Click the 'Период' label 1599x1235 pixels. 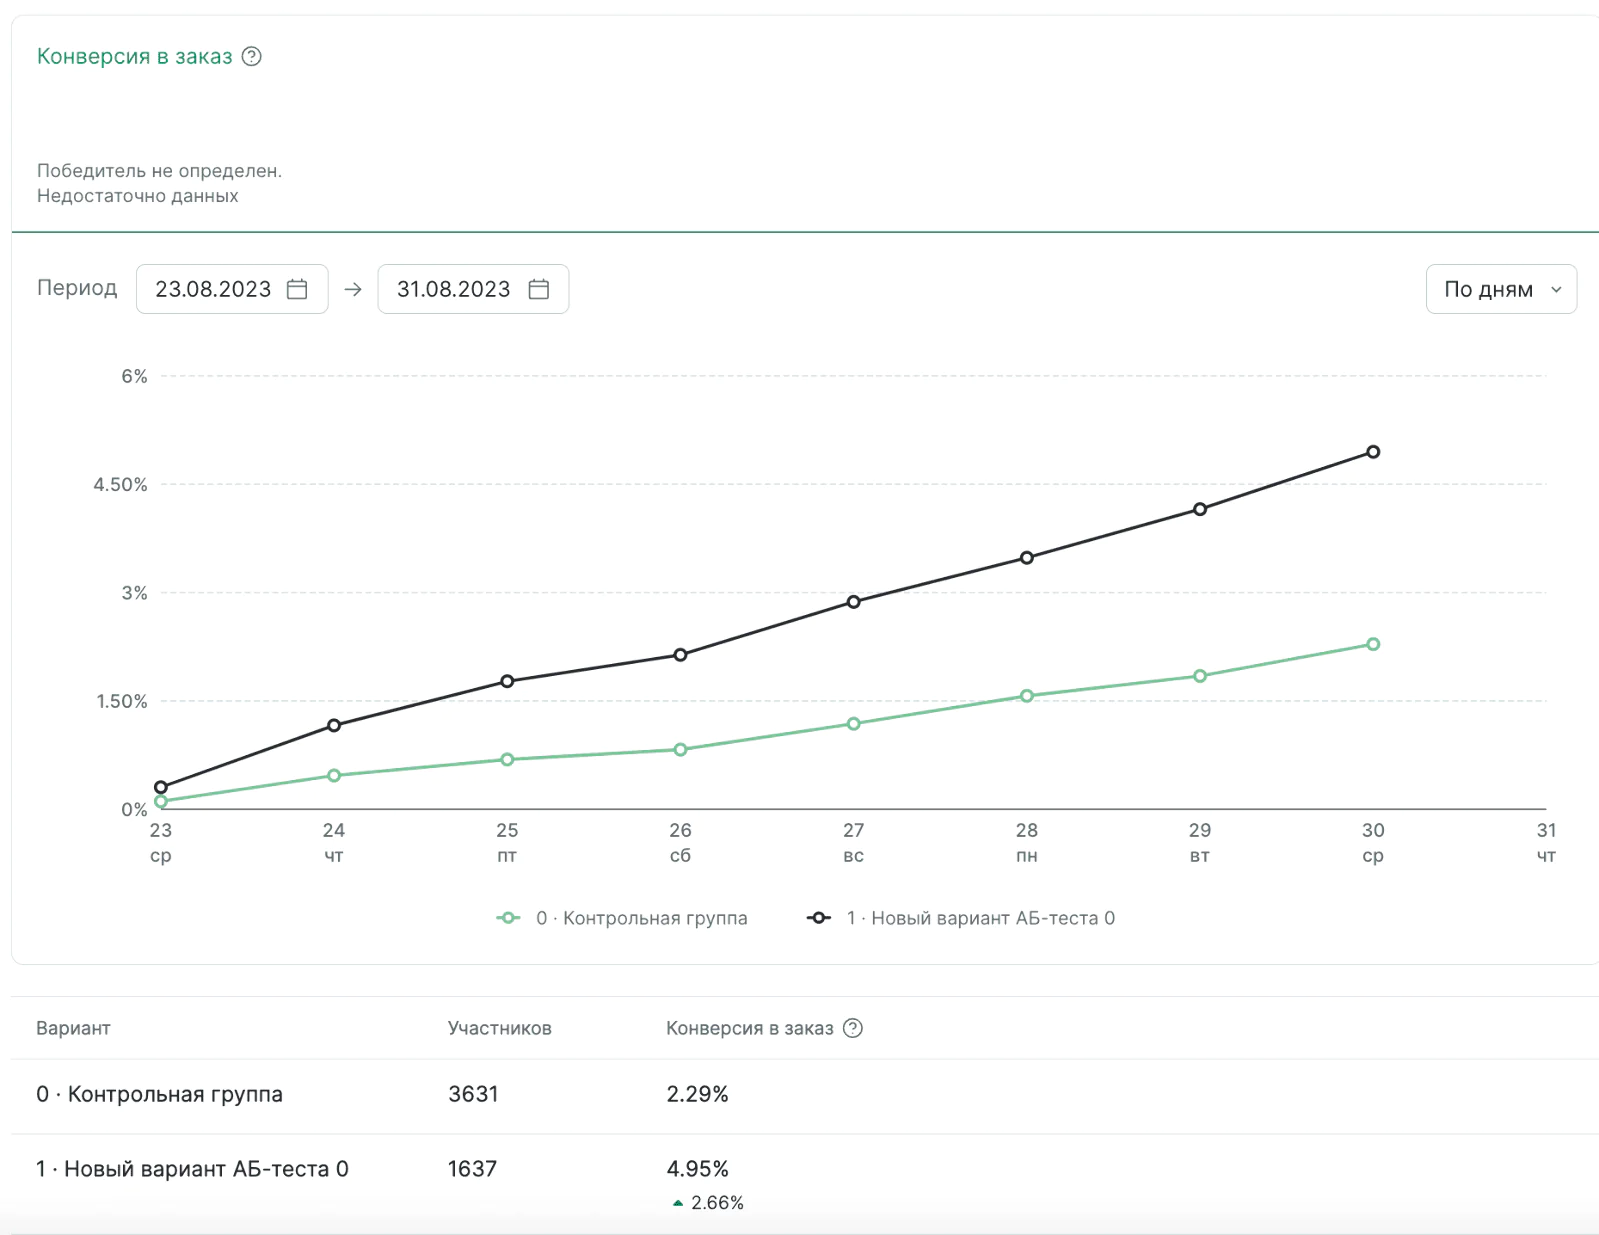(77, 288)
